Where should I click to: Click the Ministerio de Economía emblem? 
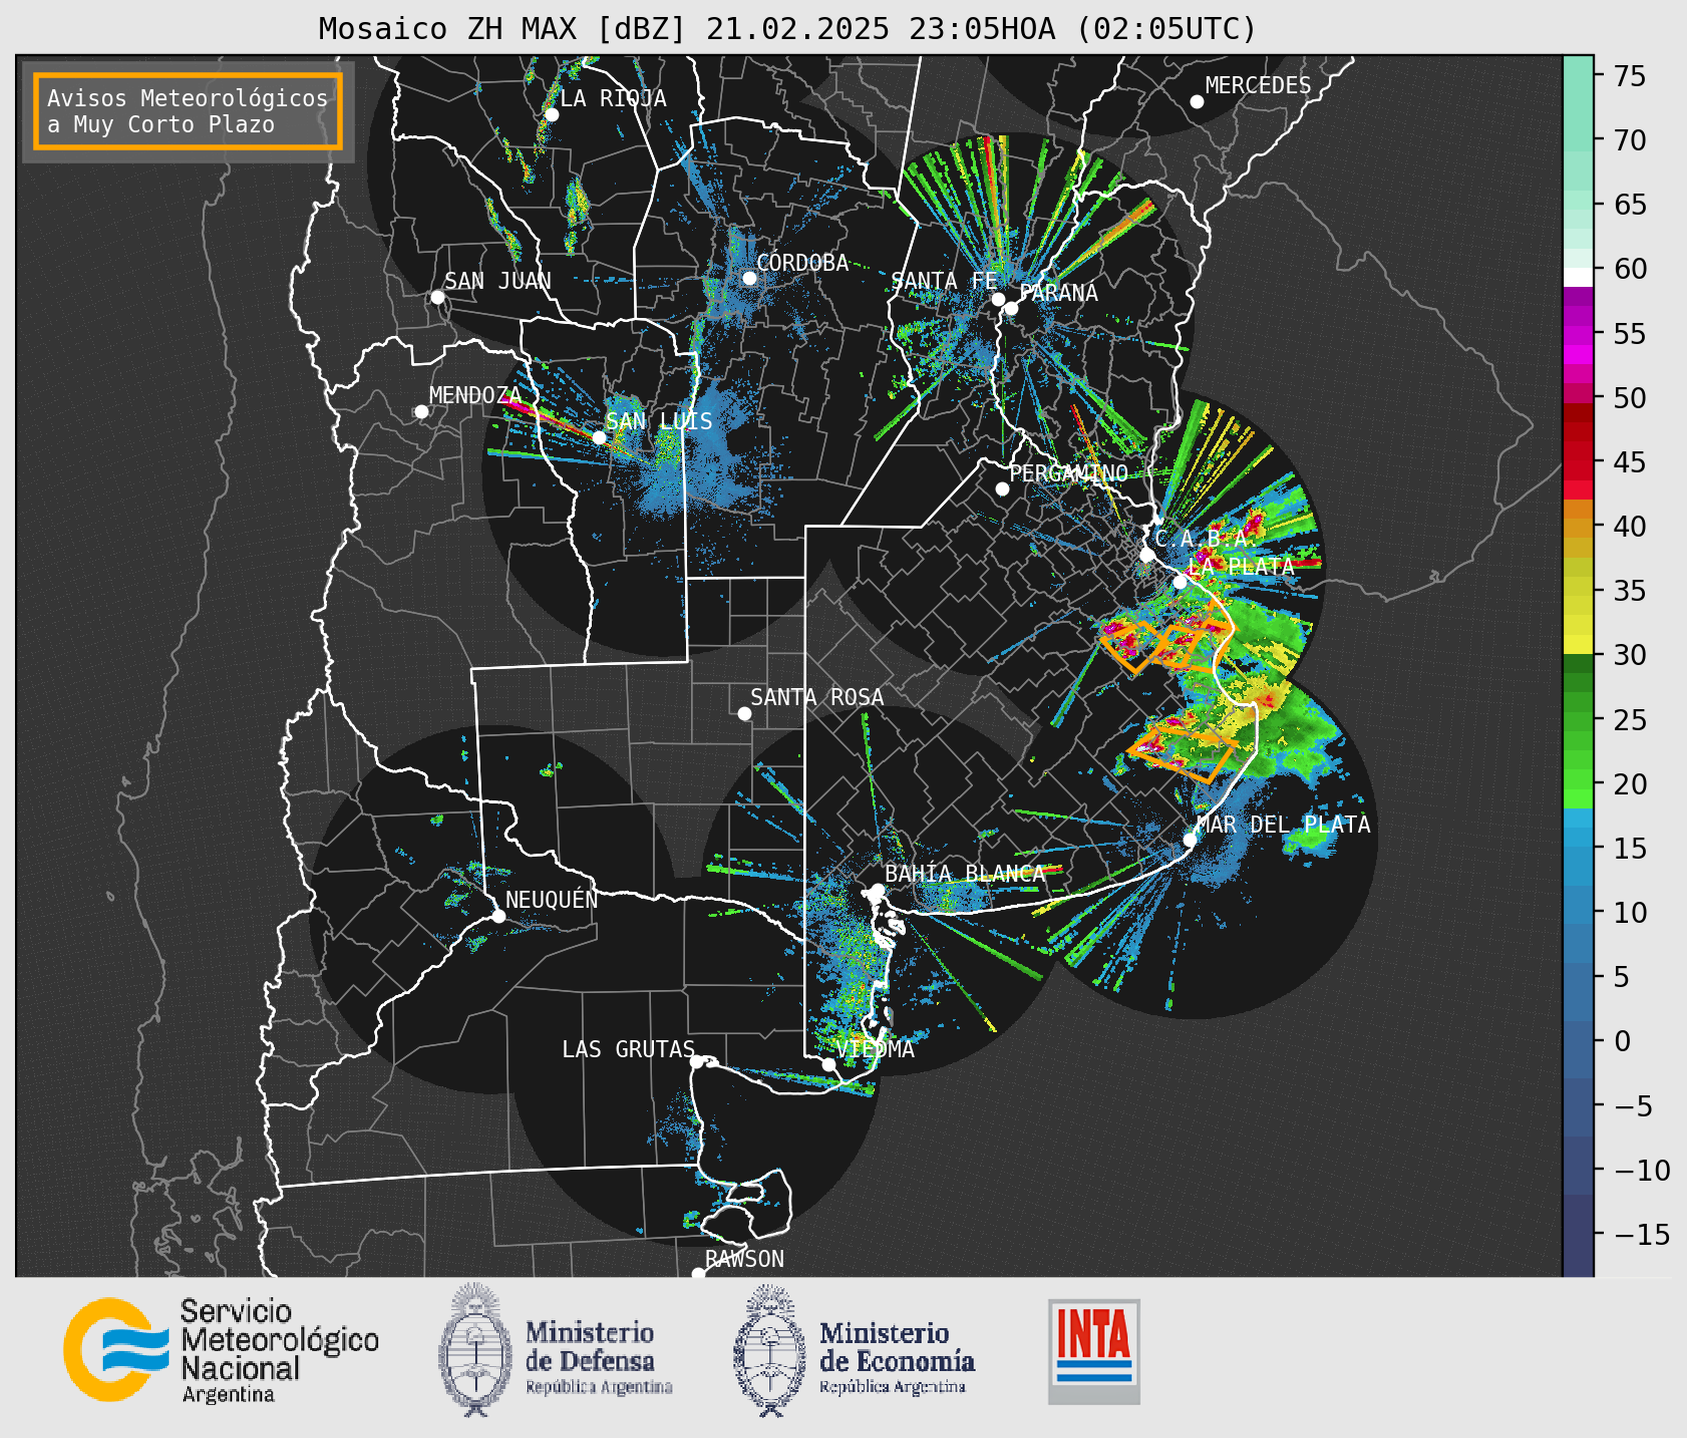770,1351
